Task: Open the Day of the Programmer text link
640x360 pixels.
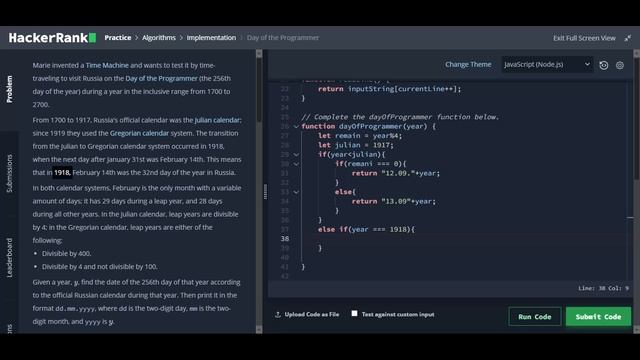Action: pyautogui.click(x=161, y=78)
